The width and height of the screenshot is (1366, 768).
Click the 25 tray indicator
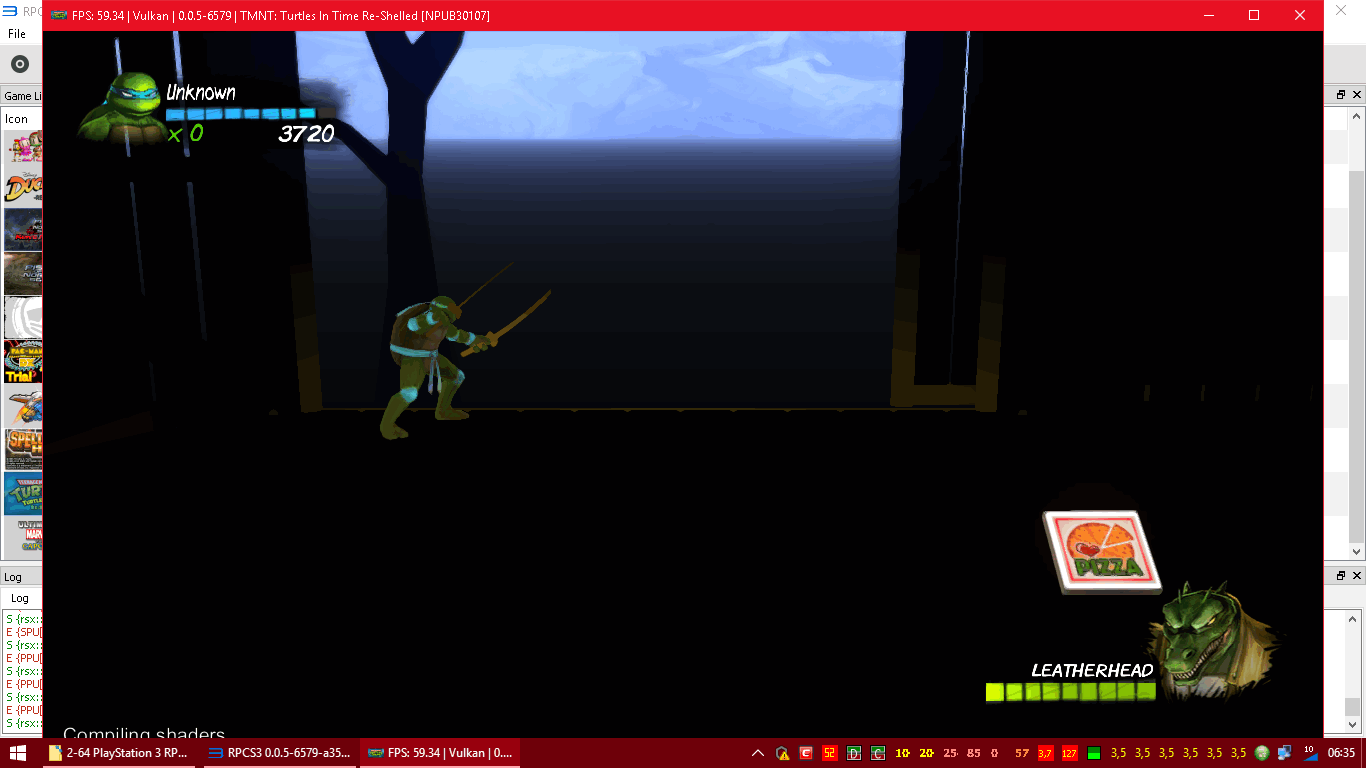click(x=950, y=753)
